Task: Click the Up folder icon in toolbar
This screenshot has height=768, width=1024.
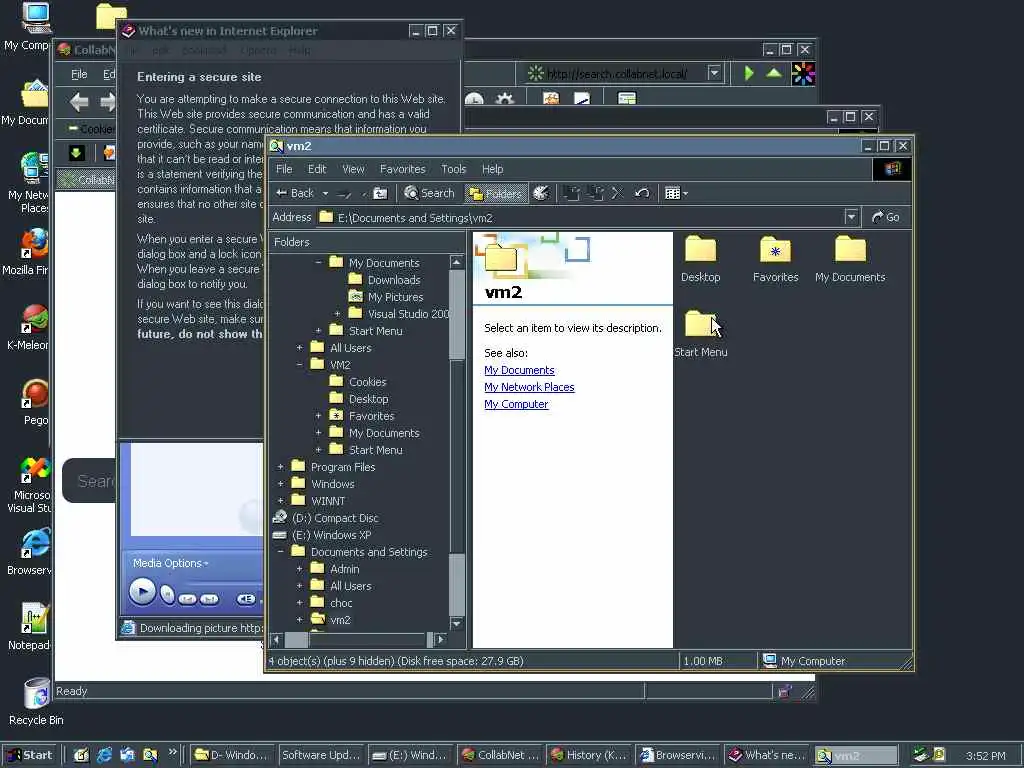Action: point(380,193)
